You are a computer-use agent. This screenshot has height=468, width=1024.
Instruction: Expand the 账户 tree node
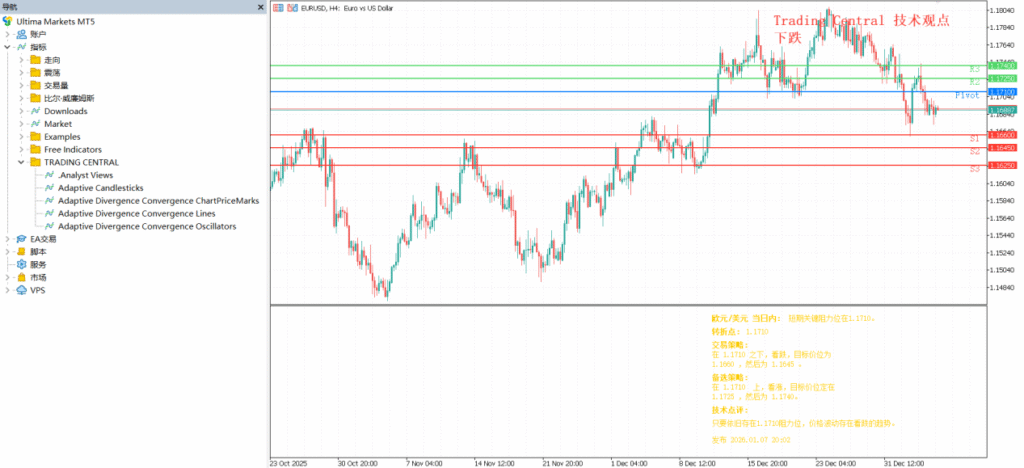pos(7,34)
